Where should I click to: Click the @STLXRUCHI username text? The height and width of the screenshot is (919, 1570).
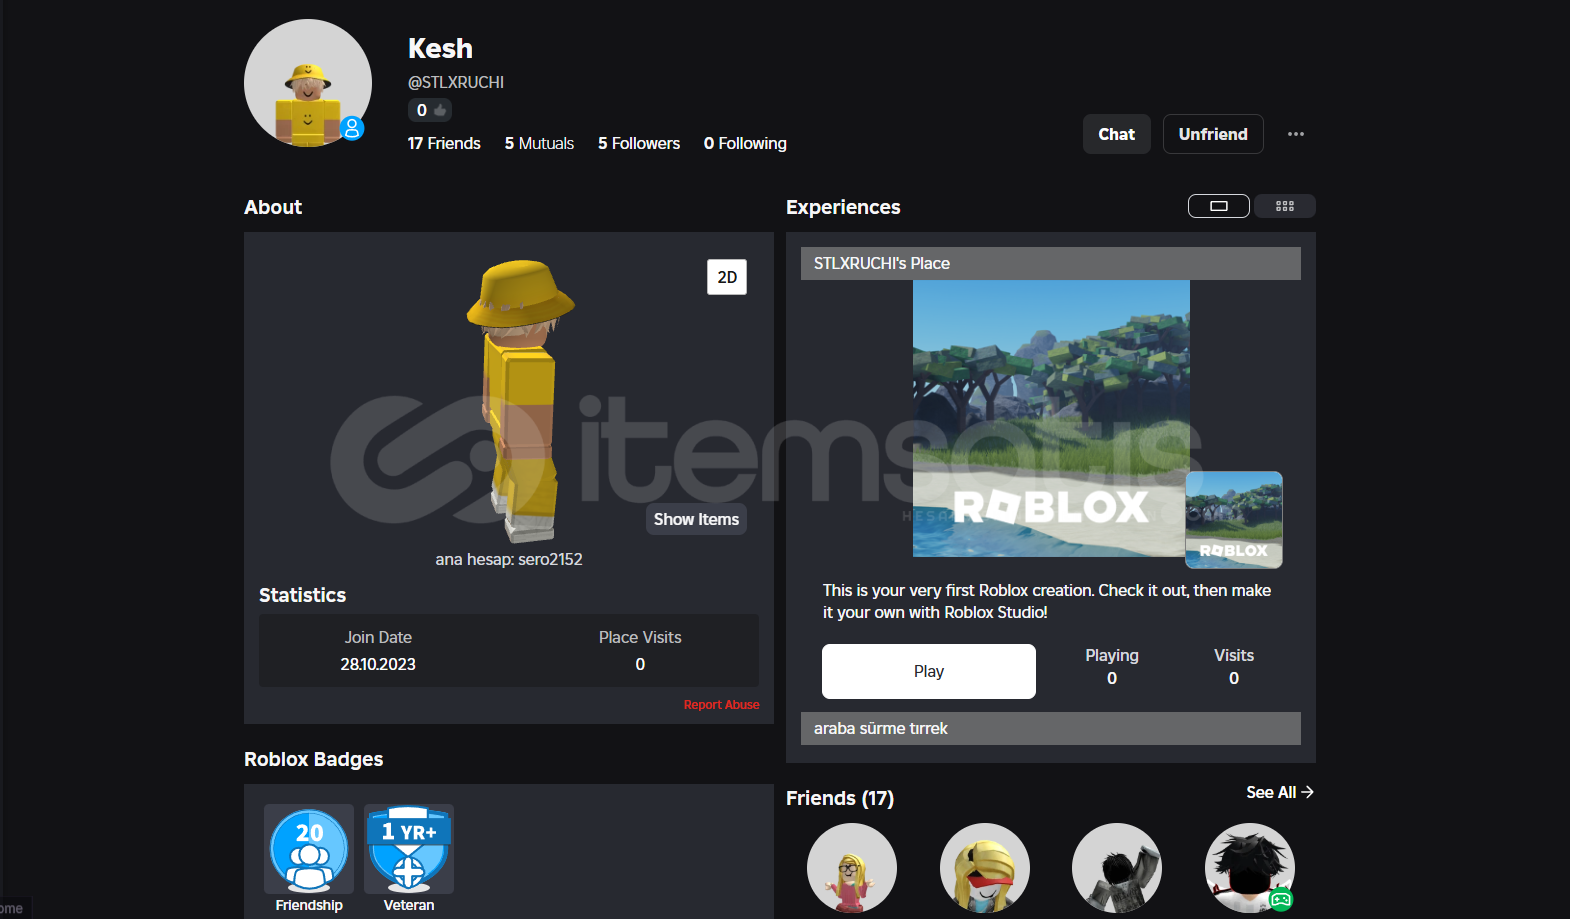coord(456,82)
